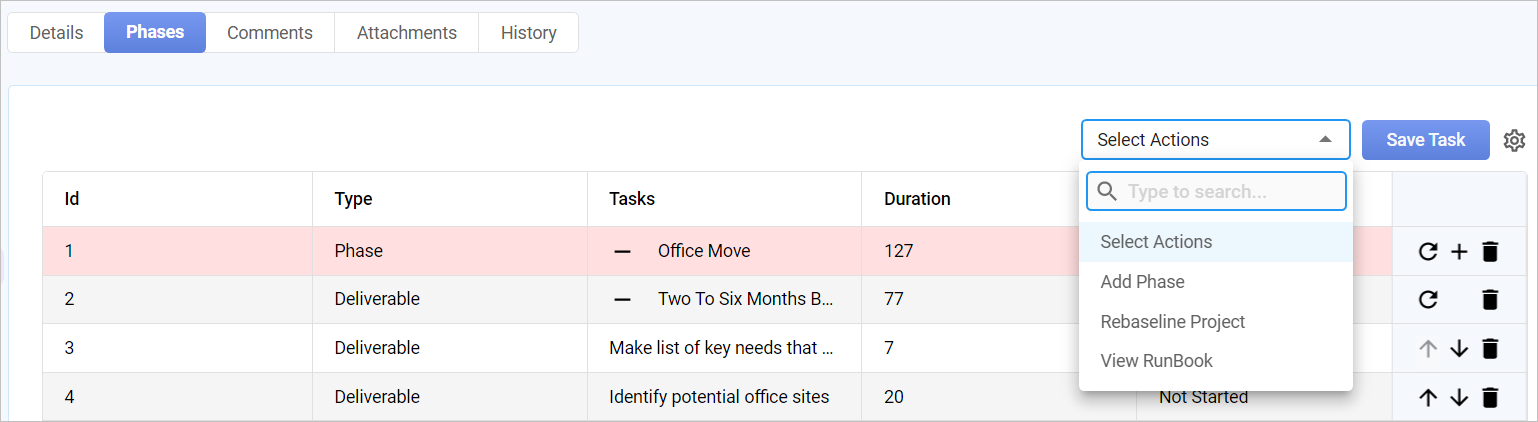Close the Select Actions dropdown
This screenshot has width=1538, height=422.
point(1325,140)
